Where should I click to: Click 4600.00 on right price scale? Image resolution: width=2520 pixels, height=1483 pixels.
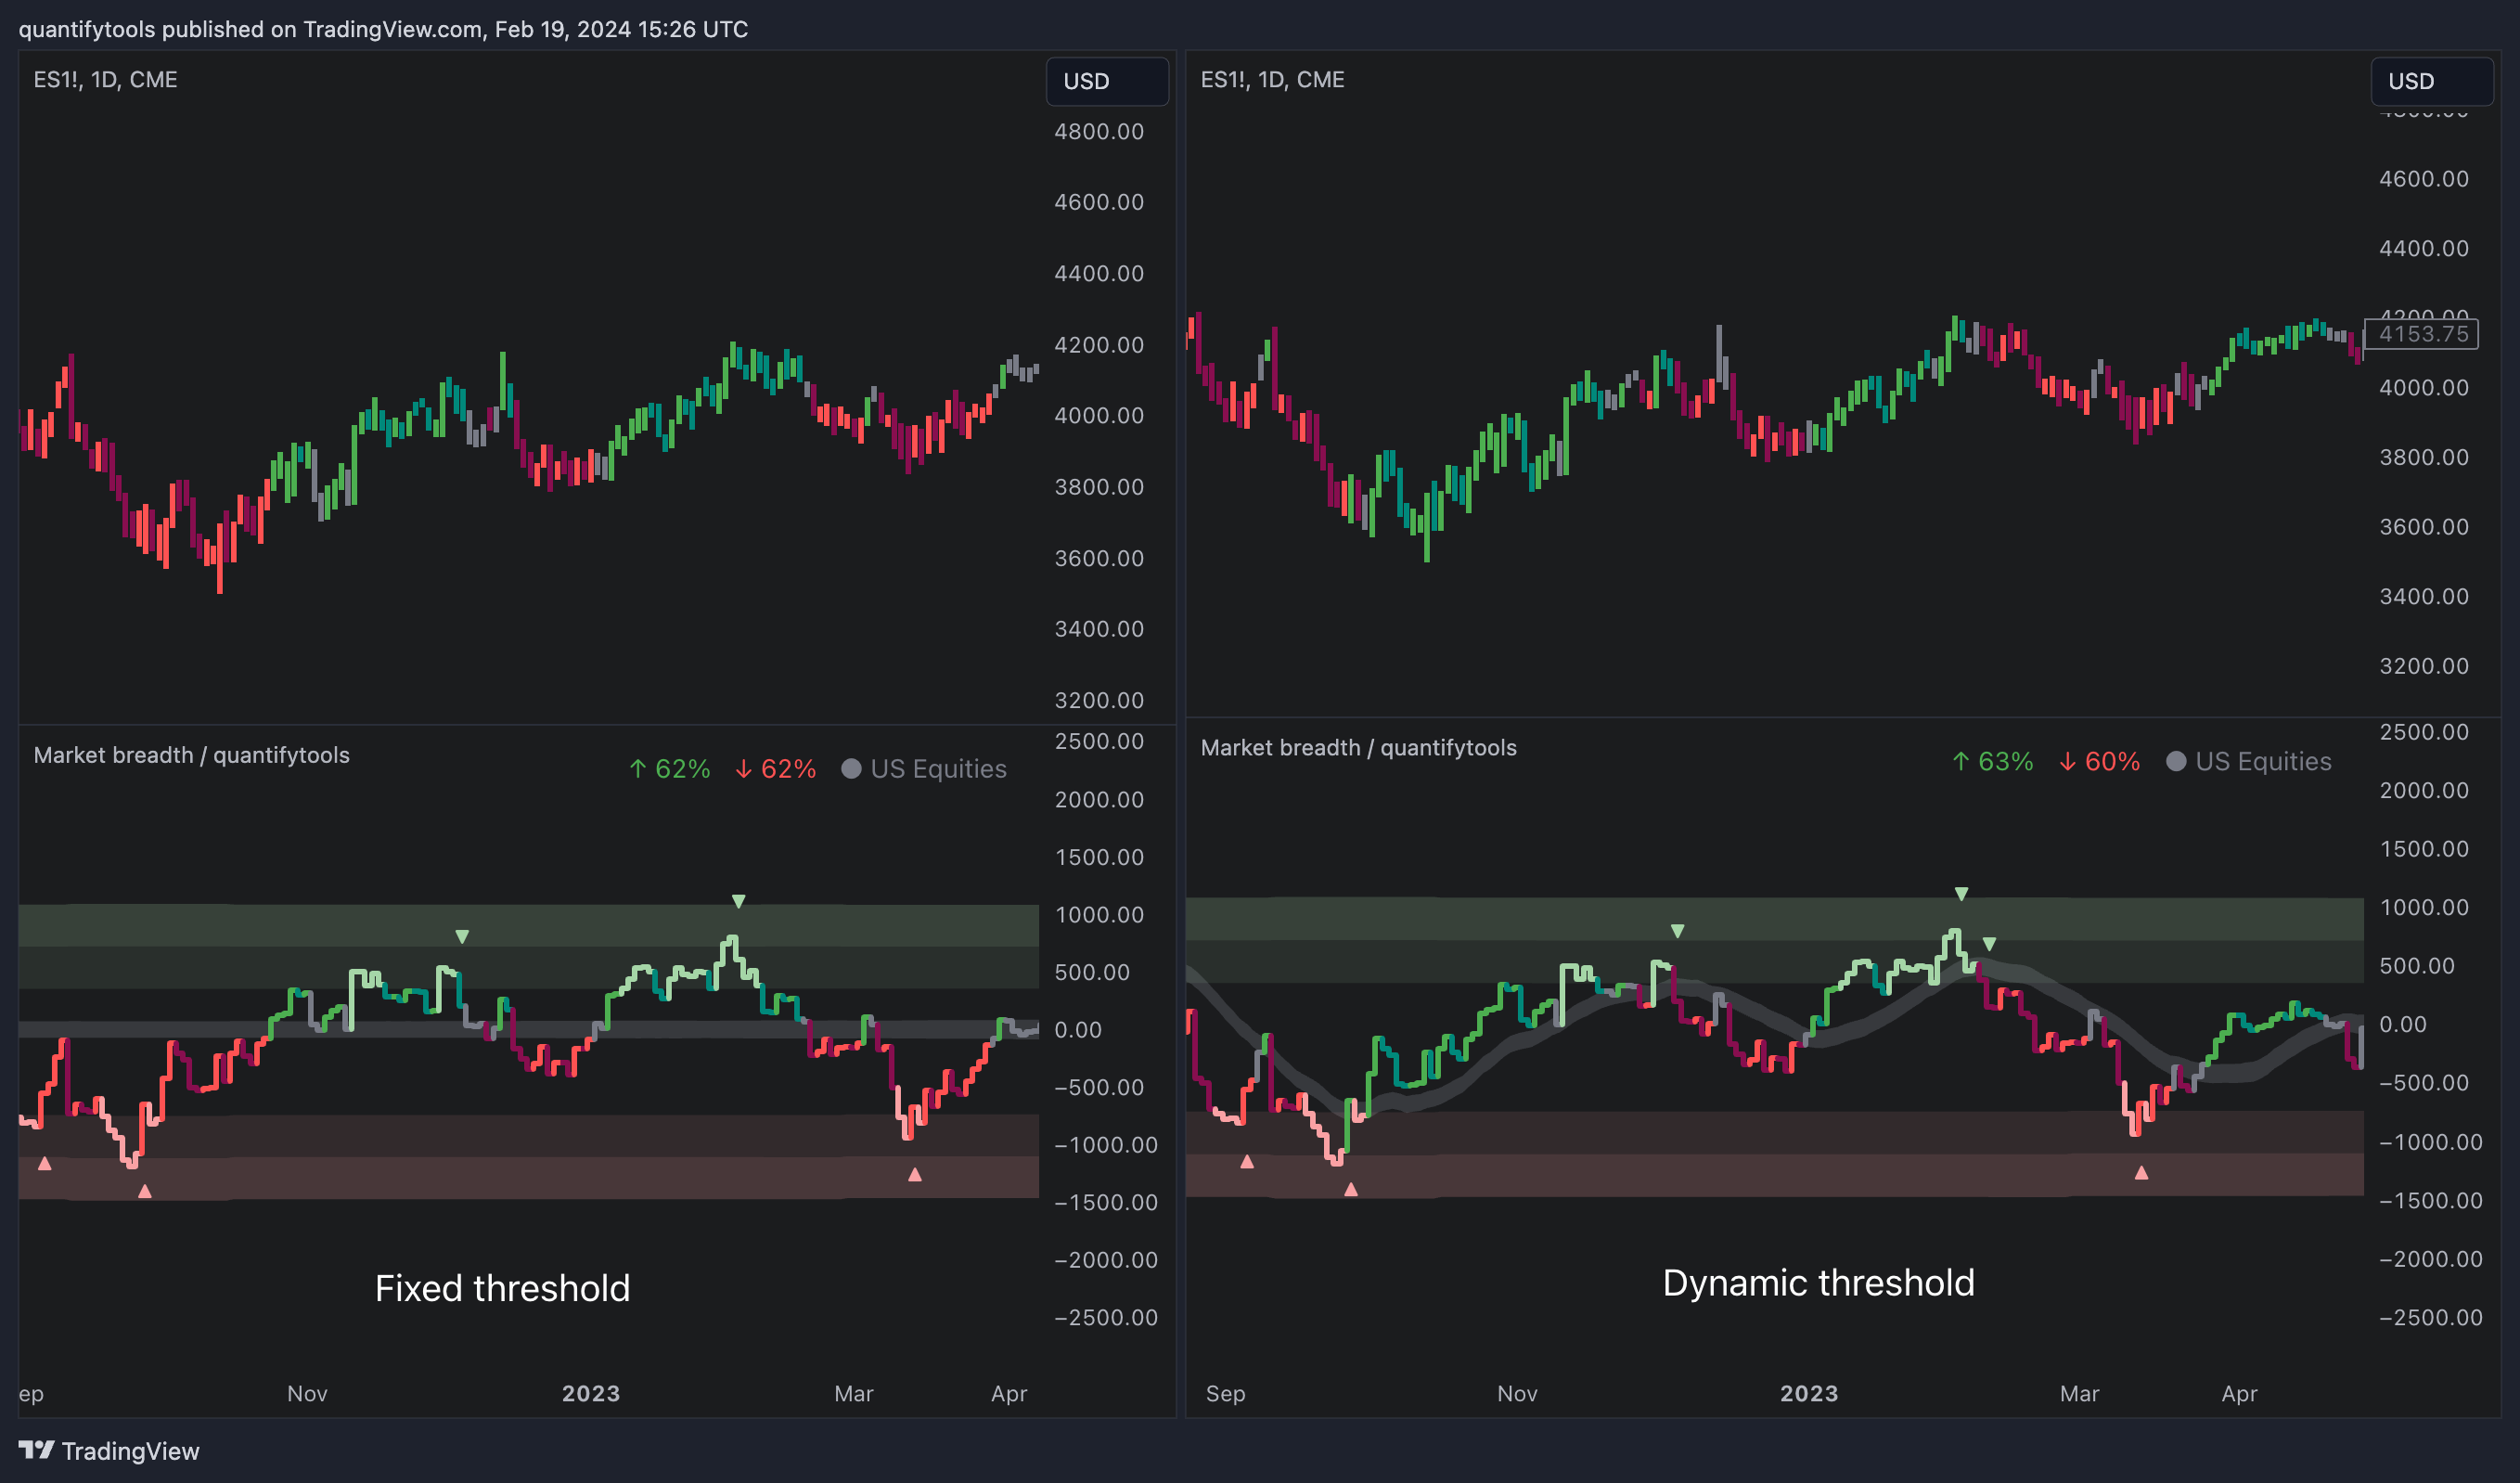coord(2424,178)
